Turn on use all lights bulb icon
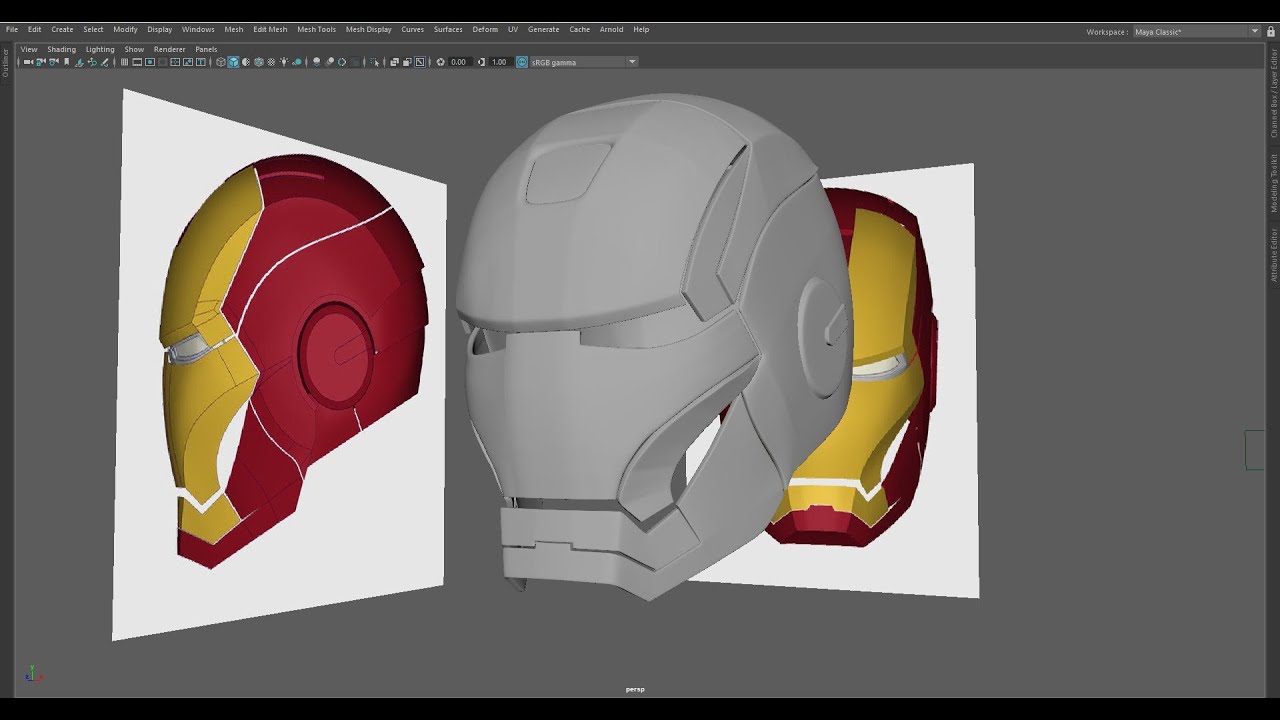 (284, 62)
